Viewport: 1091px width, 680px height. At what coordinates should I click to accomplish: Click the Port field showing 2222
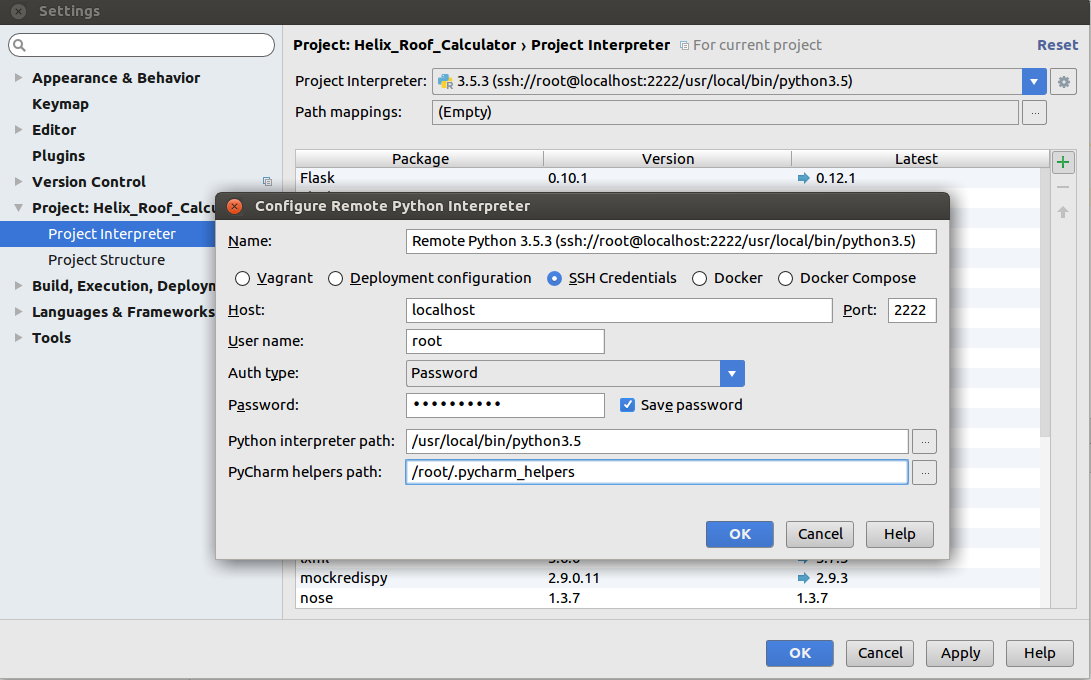coord(911,310)
